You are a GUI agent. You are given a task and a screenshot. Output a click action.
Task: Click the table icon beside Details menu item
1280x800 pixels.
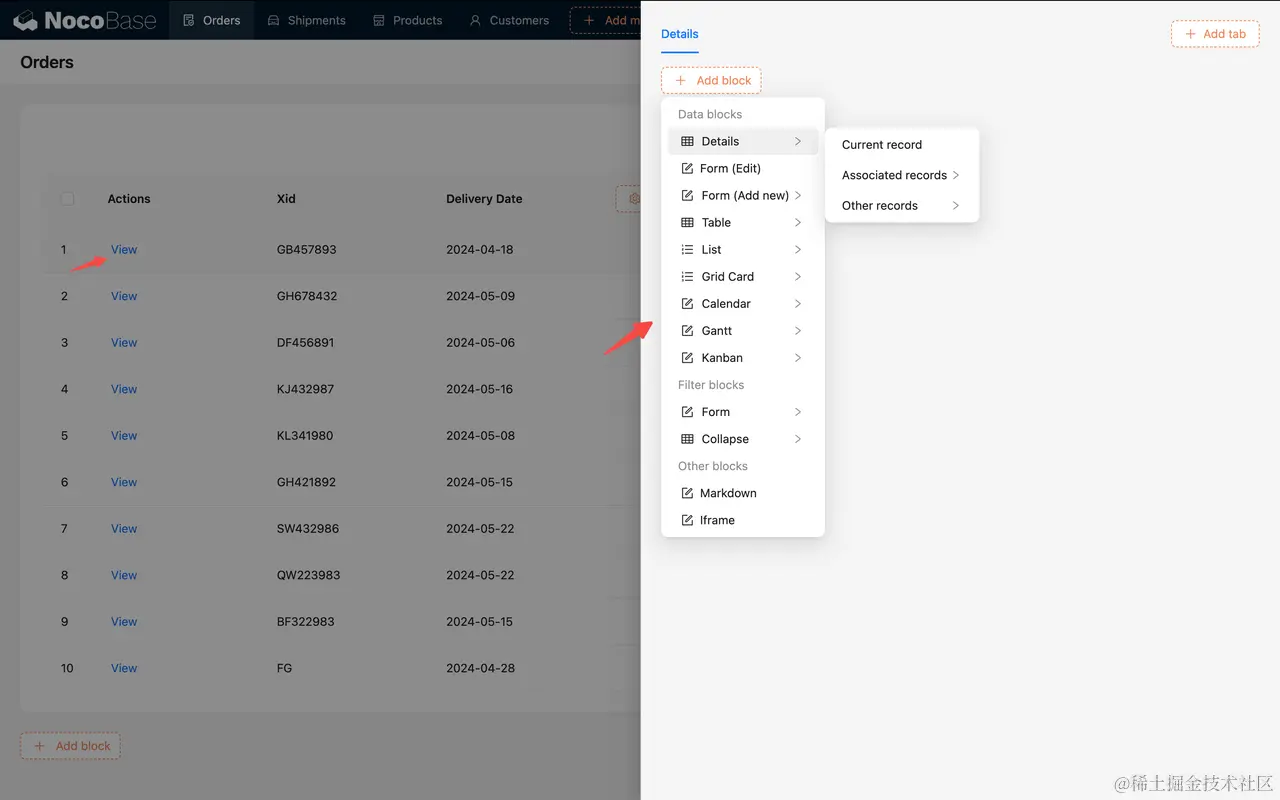[x=687, y=142]
